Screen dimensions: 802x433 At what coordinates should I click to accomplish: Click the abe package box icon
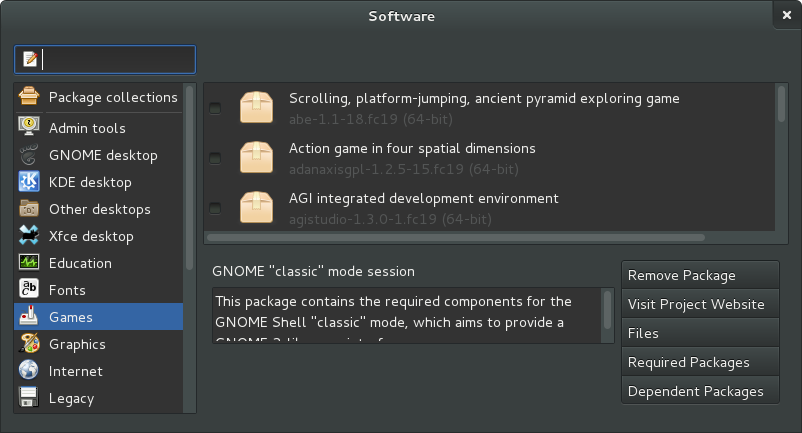click(256, 107)
